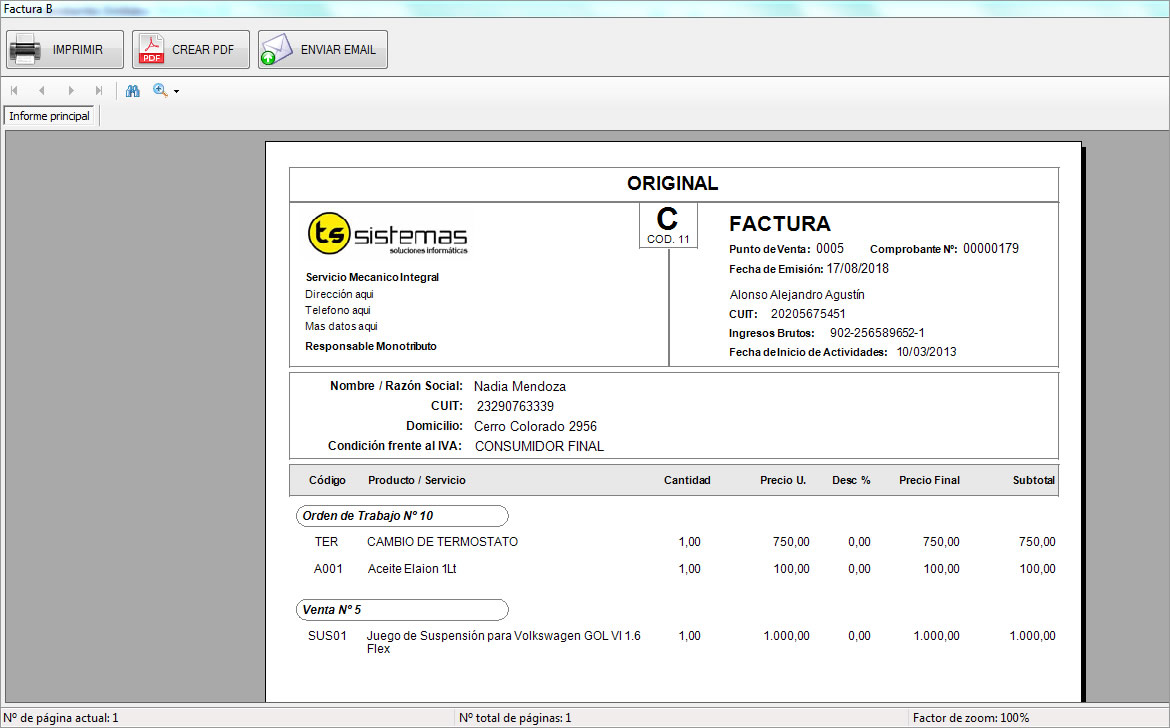Click status bar current page number text

point(60,718)
